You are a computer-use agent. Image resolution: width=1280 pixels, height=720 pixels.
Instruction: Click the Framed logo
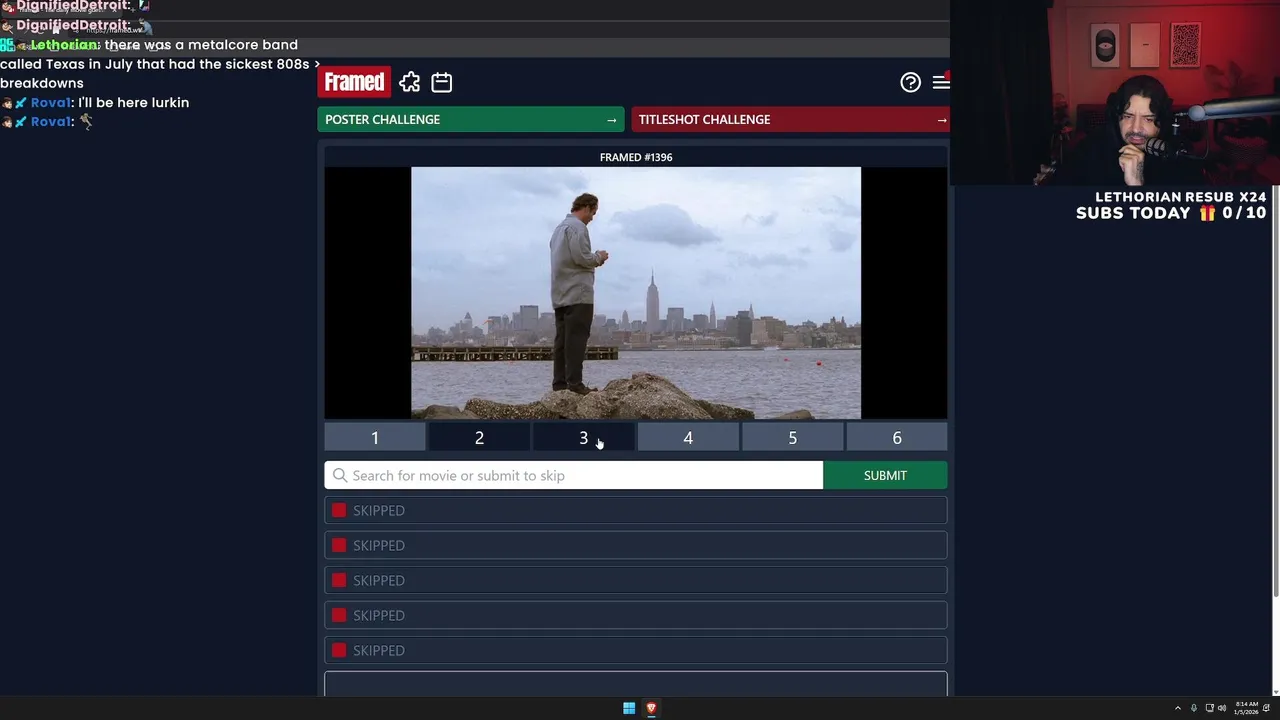coord(354,82)
